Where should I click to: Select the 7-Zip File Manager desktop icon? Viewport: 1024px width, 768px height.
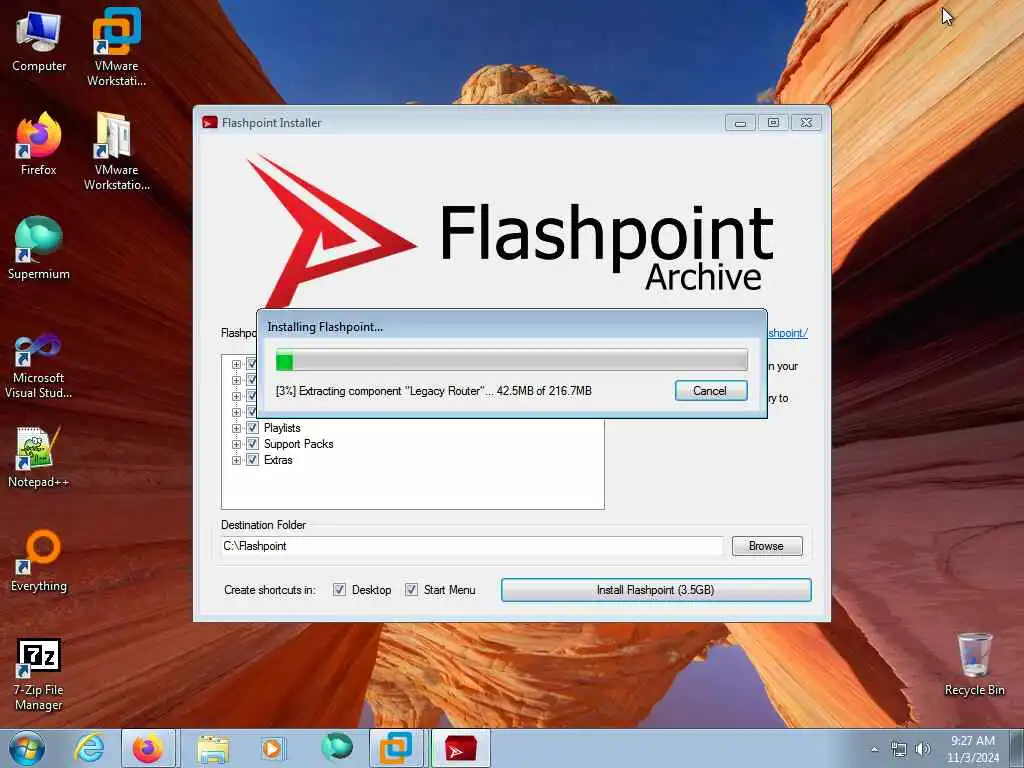39,674
